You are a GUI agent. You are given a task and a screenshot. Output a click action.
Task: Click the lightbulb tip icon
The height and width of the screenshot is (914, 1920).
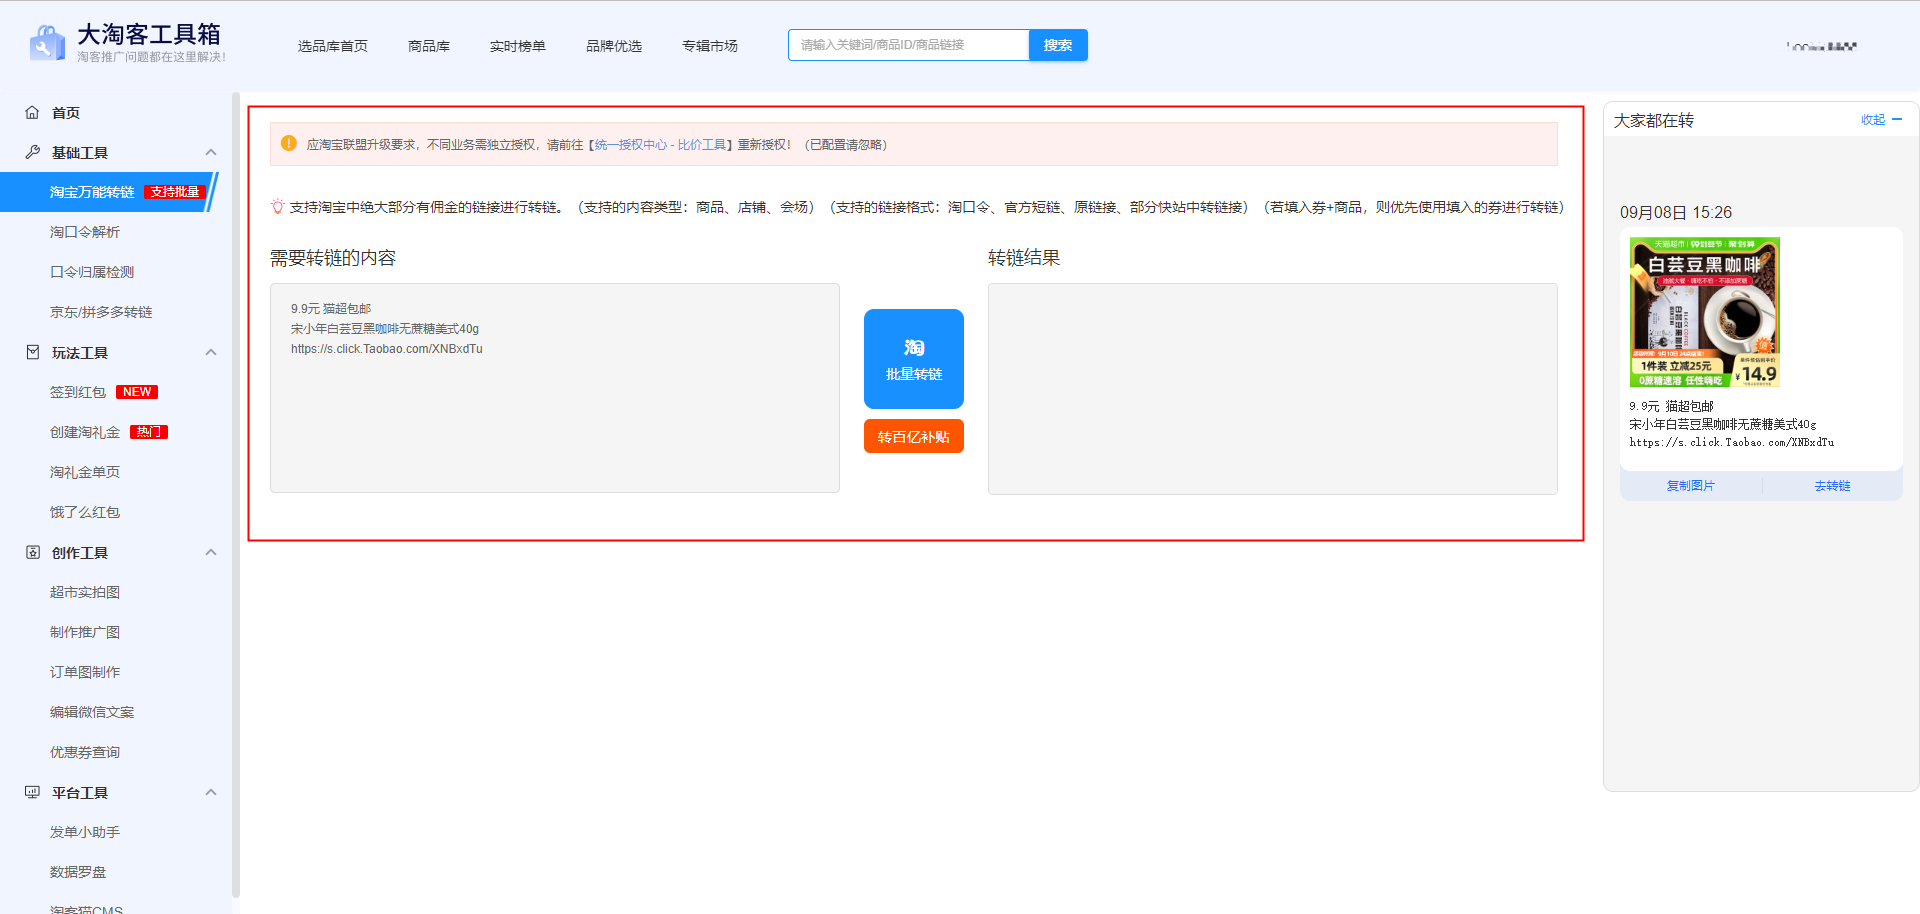click(x=278, y=207)
